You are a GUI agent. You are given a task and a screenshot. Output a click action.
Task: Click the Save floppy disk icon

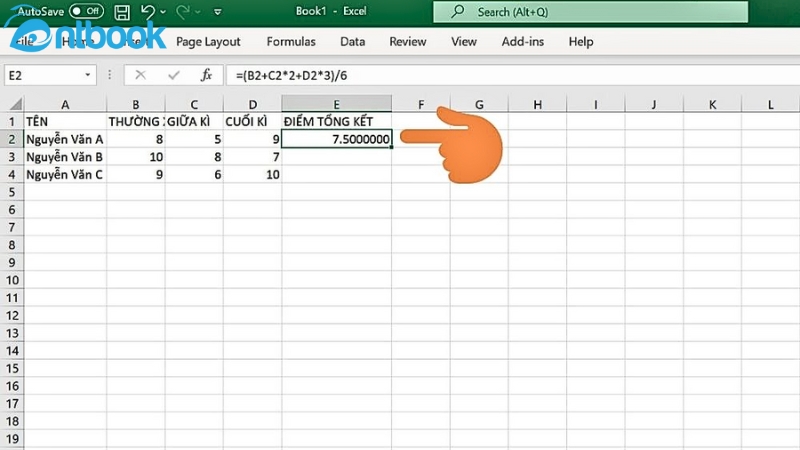pos(122,12)
